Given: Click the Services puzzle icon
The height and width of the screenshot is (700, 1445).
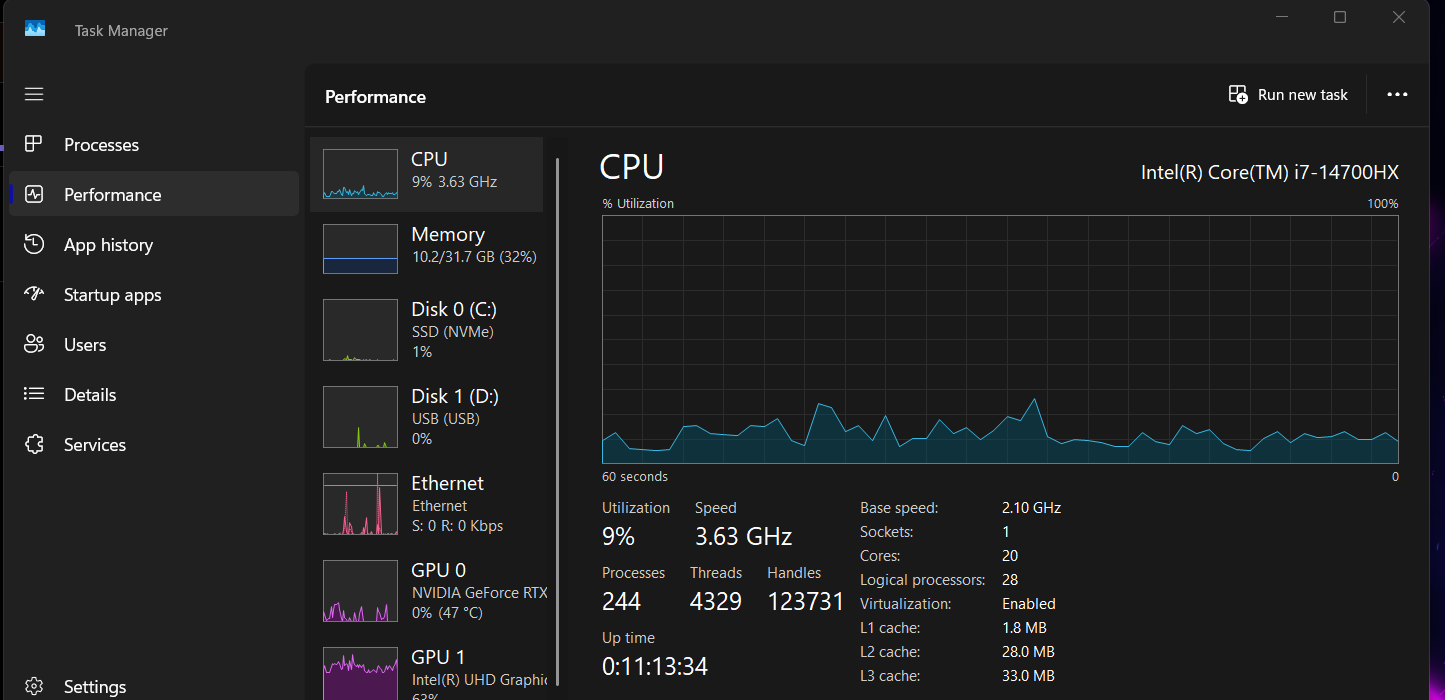Looking at the screenshot, I should pos(34,444).
